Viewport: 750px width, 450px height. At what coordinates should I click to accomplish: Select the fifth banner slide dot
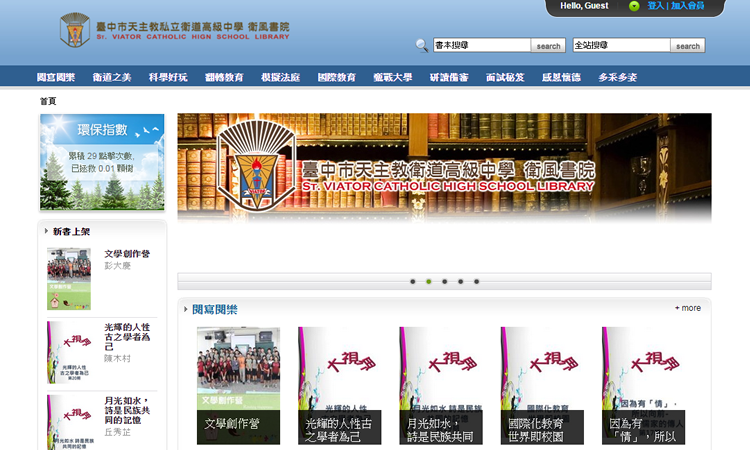[x=476, y=282]
